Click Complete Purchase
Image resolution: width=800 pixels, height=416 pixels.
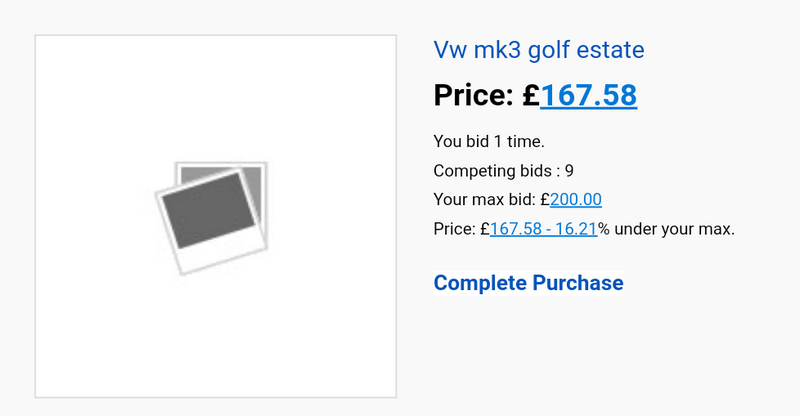(x=528, y=283)
